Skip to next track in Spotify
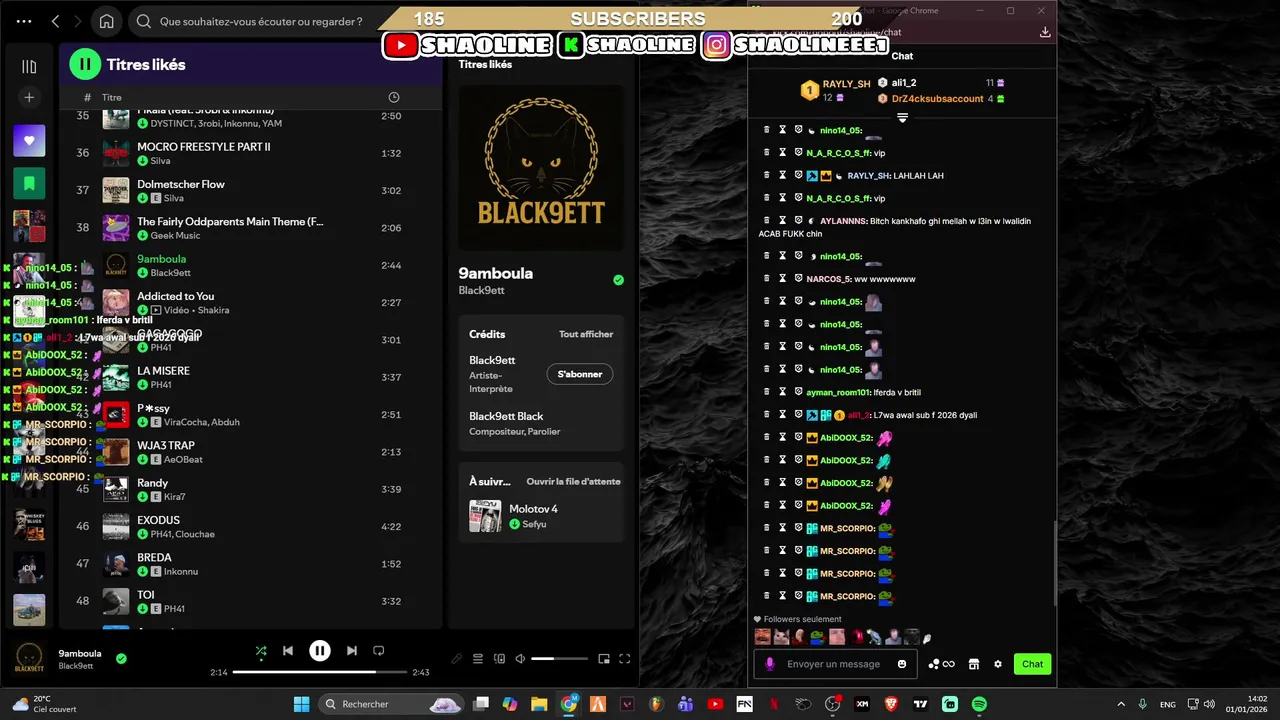The height and width of the screenshot is (720, 1280). [351, 651]
